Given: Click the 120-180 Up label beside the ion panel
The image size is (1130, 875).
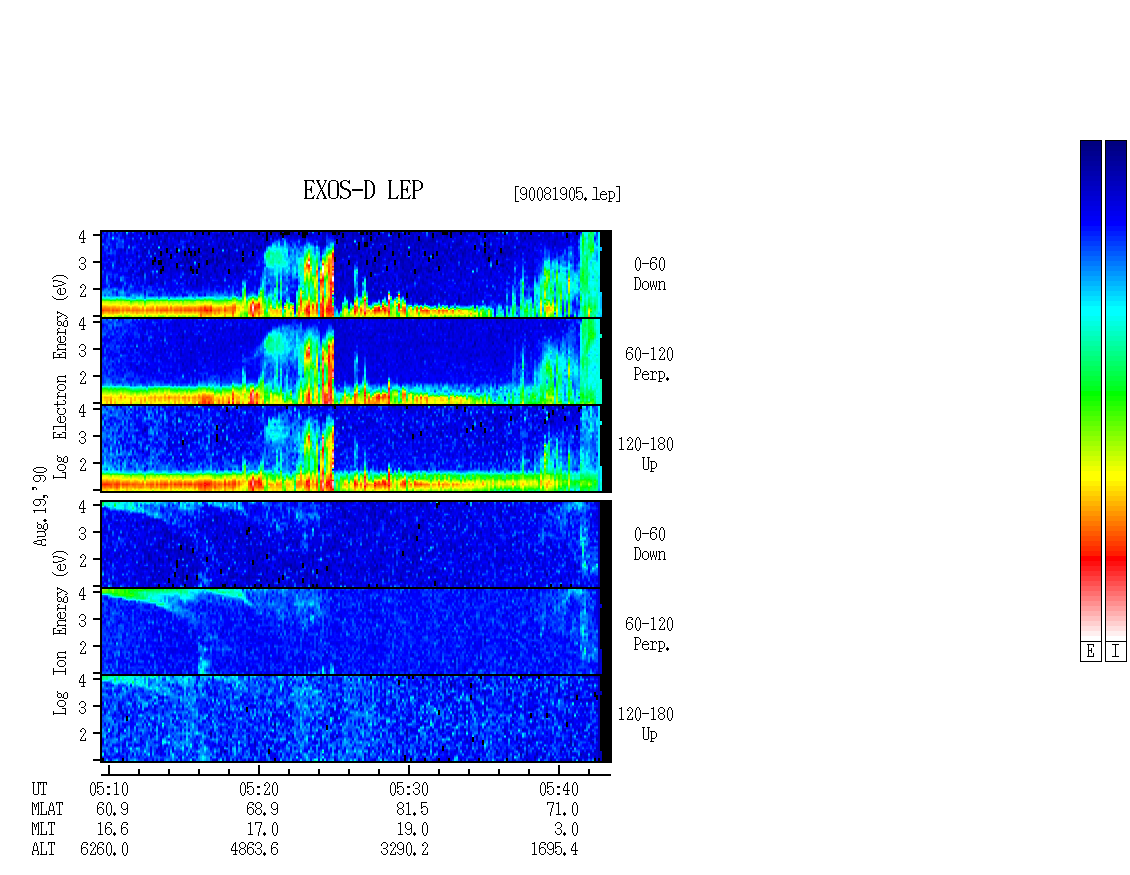Looking at the screenshot, I should pyautogui.click(x=646, y=724).
